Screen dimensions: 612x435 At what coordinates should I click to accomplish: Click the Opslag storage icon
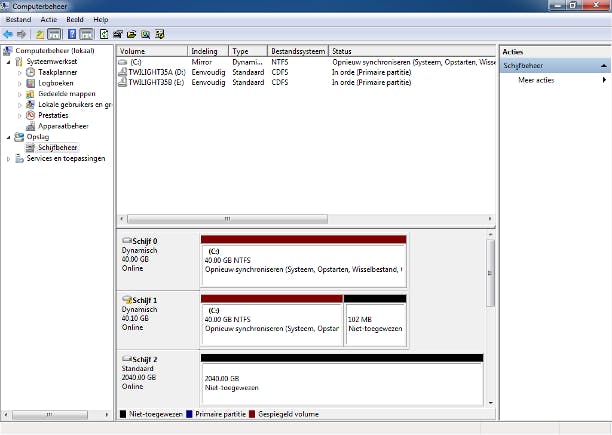pos(19,137)
